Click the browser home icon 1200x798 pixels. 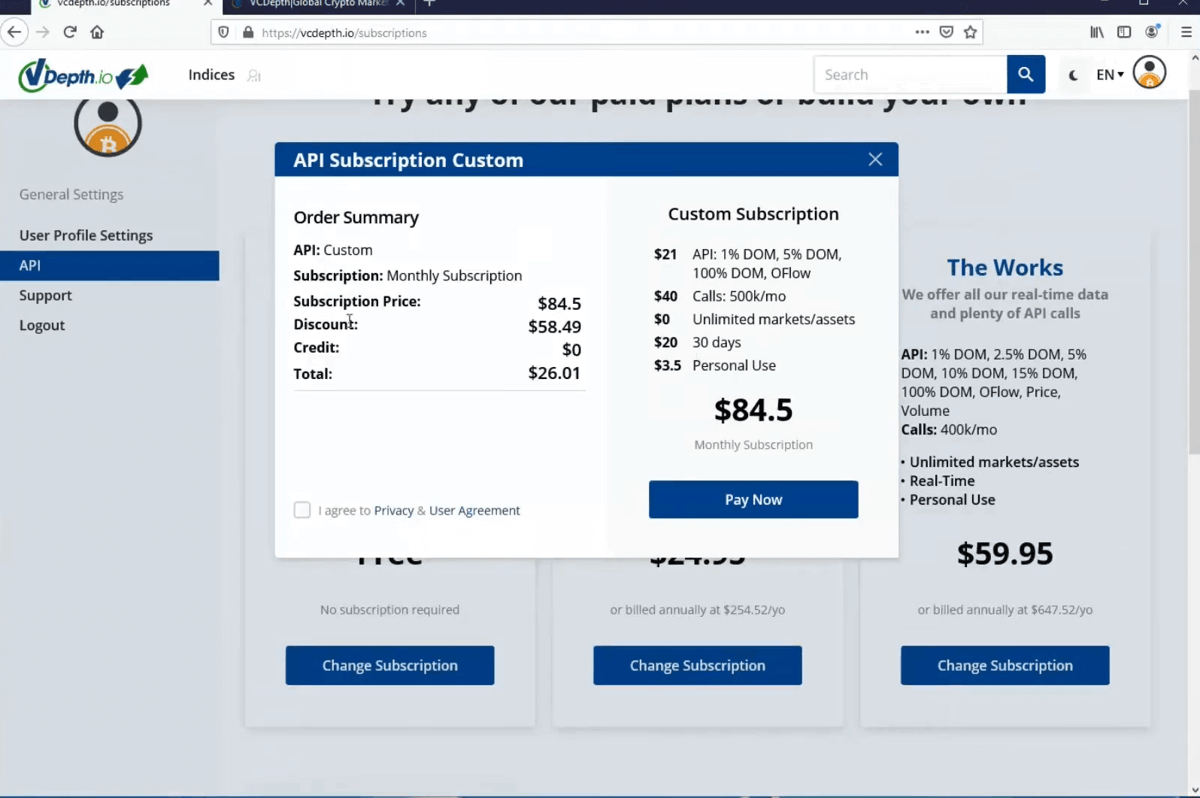[96, 32]
